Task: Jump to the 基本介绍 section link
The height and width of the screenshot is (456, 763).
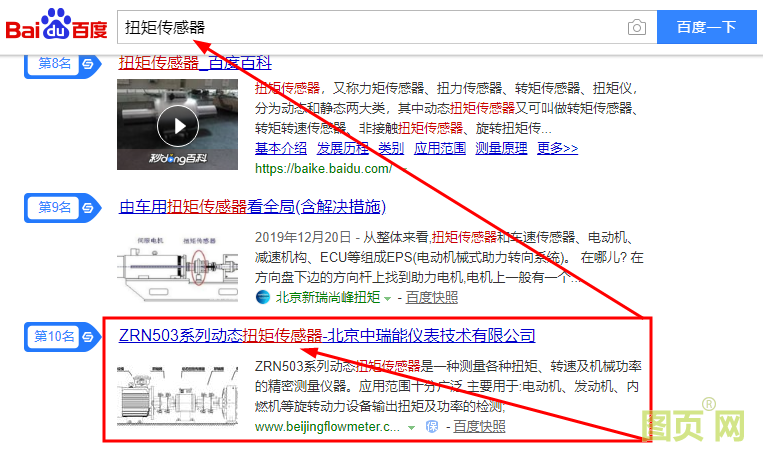Action: 281,148
